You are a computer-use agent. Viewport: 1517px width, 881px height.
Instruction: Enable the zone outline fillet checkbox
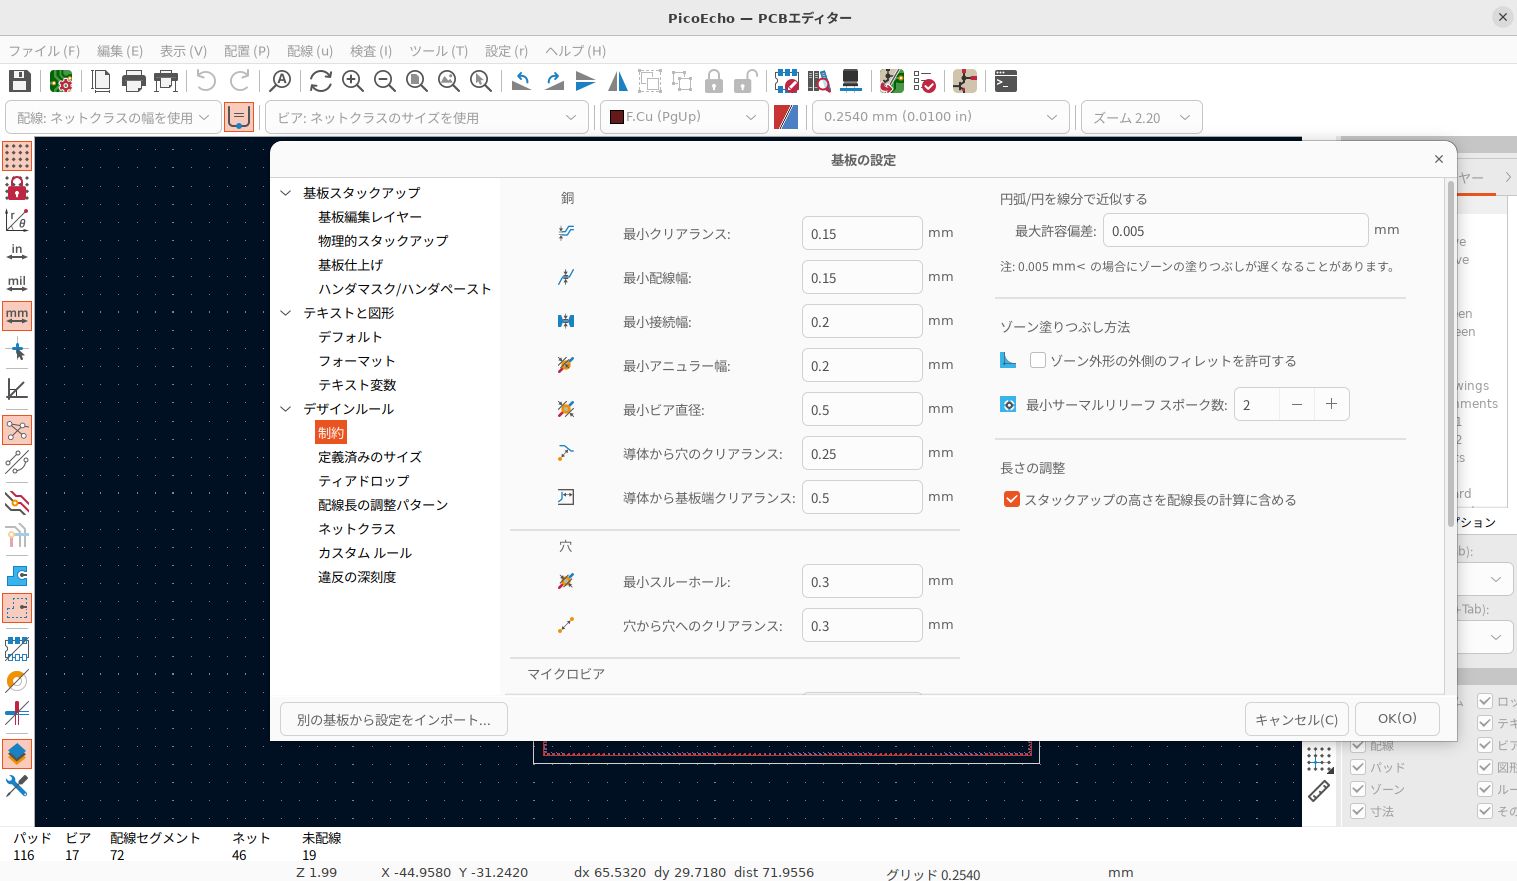[1038, 361]
